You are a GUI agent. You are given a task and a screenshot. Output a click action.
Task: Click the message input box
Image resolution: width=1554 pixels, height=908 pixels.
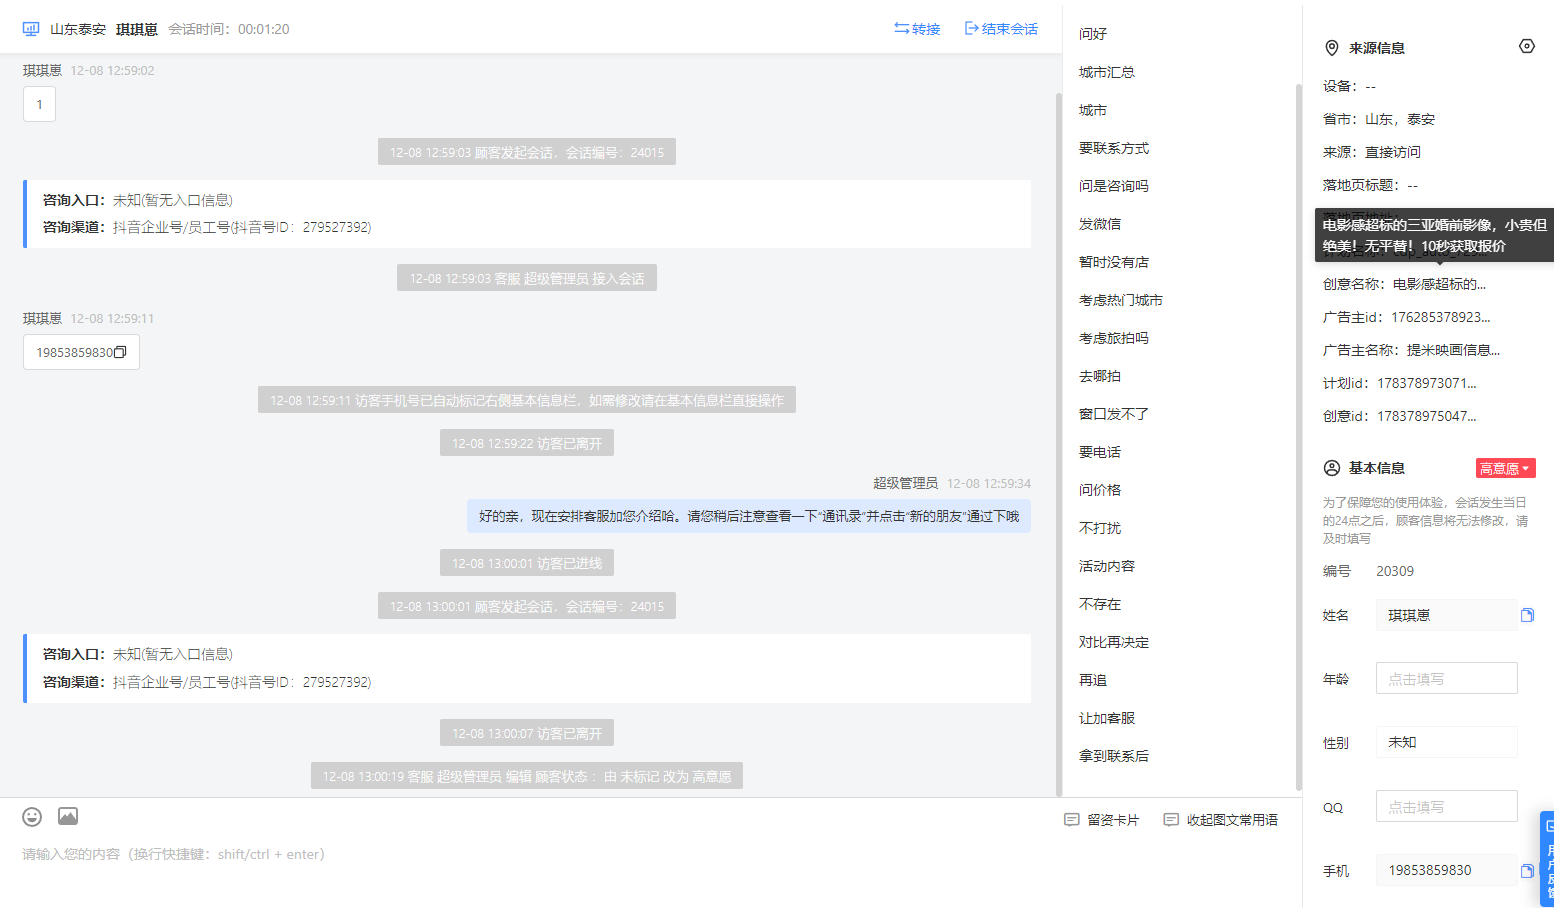point(530,854)
